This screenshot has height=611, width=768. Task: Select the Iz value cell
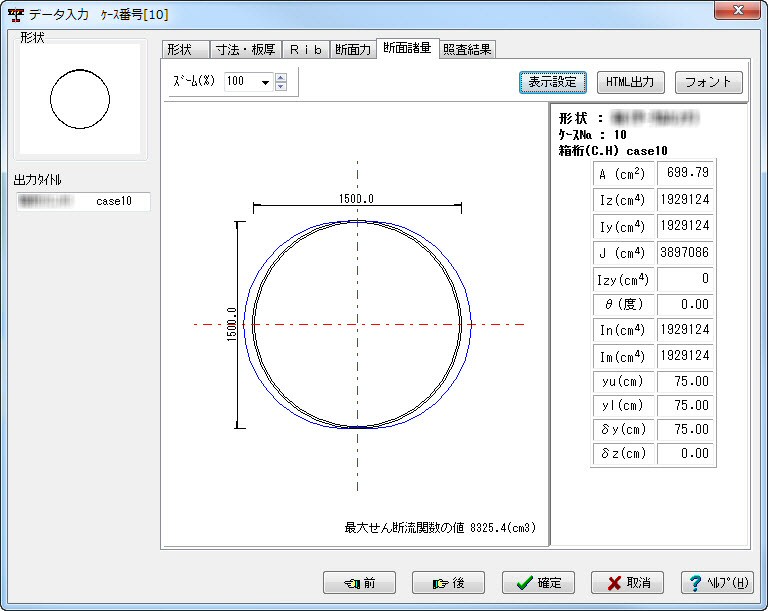point(685,199)
